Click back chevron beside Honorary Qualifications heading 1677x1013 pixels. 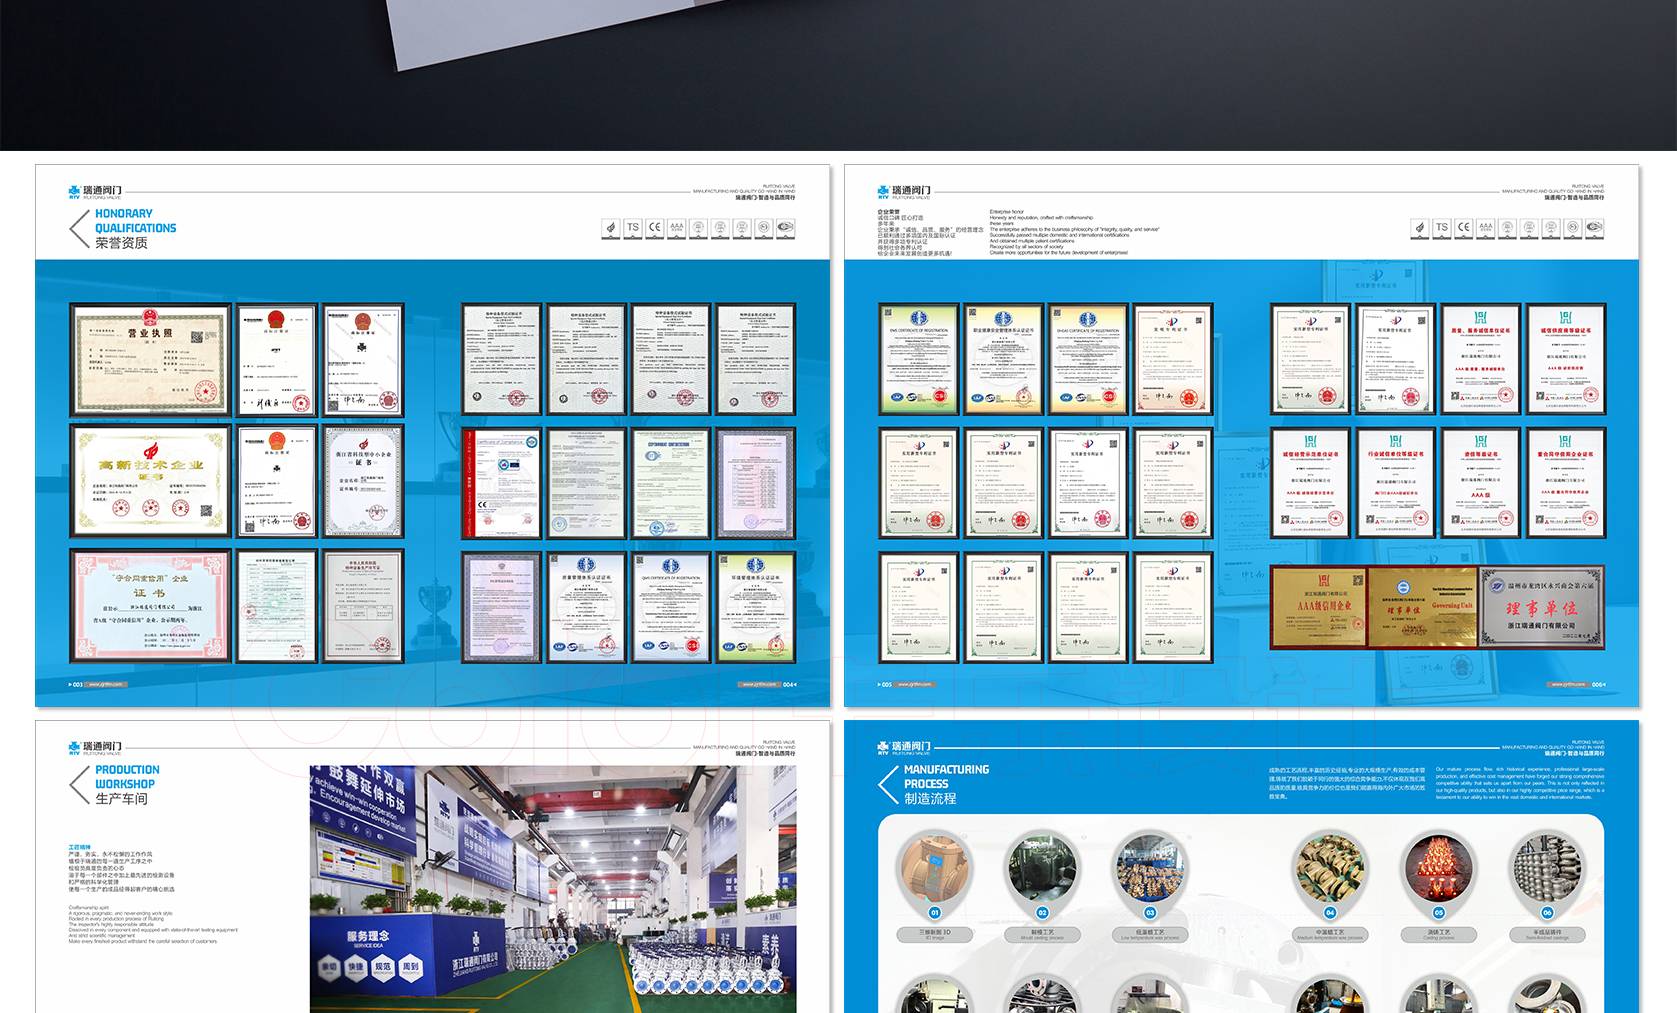[79, 229]
